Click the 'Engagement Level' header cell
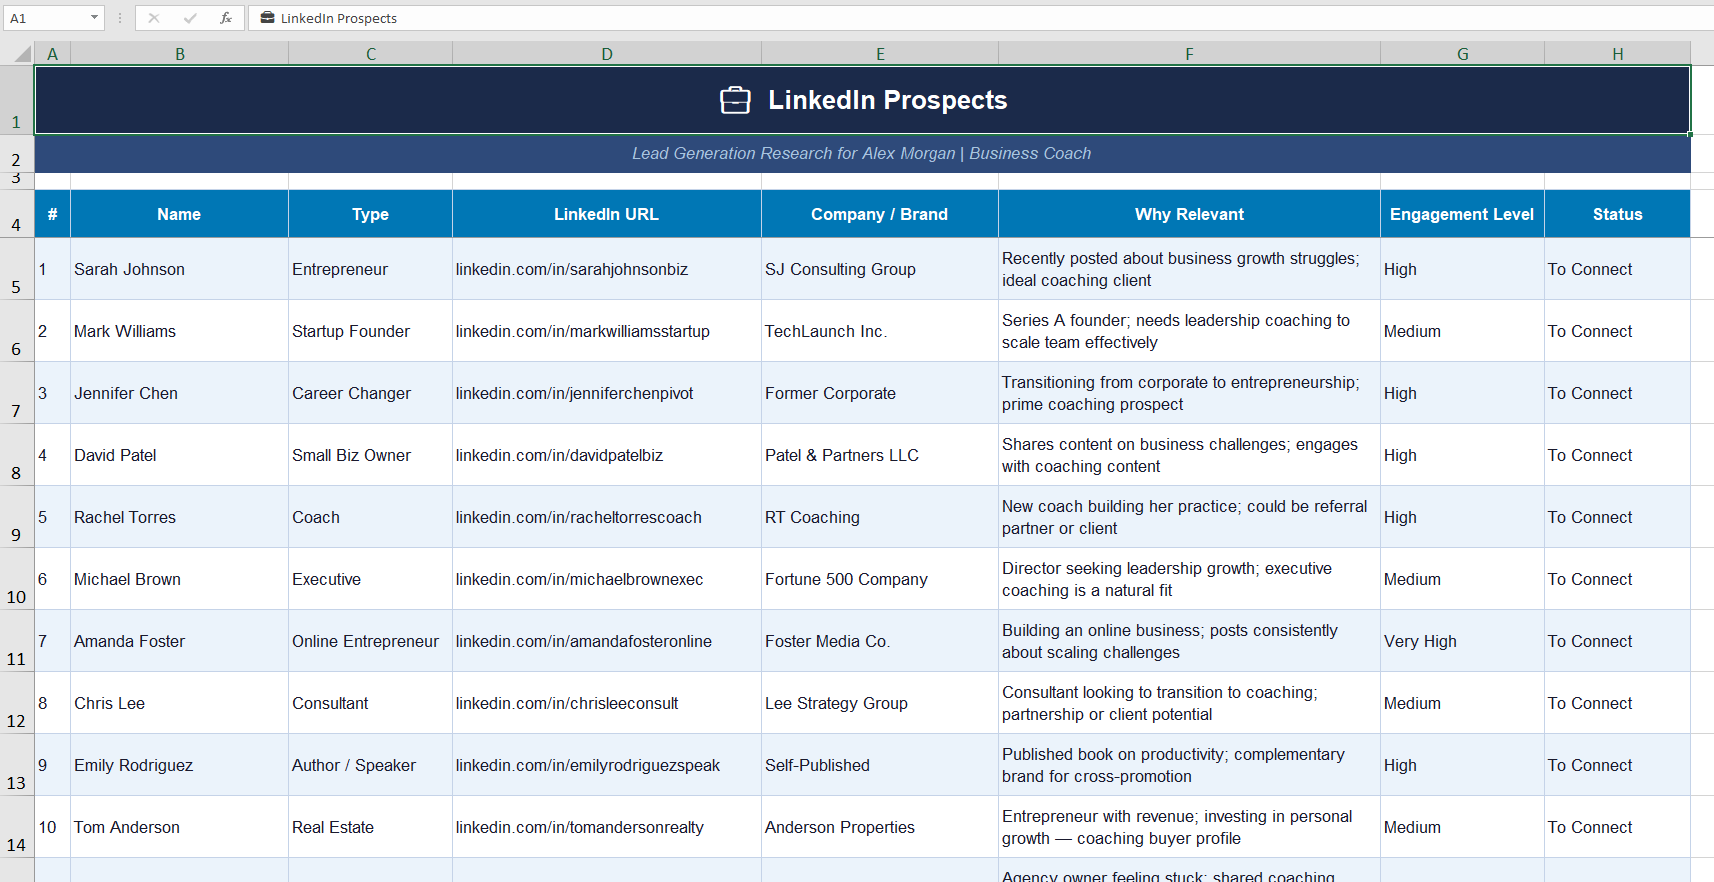1714x882 pixels. coord(1463,214)
